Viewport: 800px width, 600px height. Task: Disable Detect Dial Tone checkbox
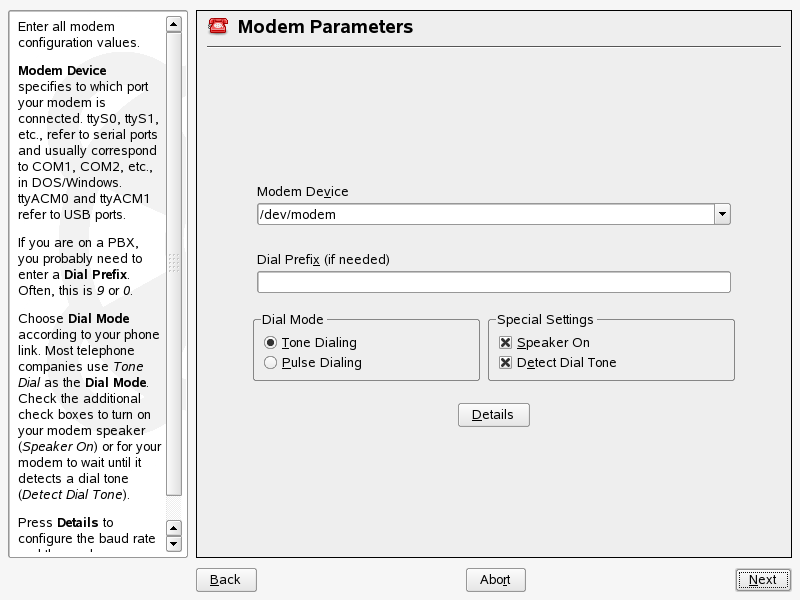[506, 363]
